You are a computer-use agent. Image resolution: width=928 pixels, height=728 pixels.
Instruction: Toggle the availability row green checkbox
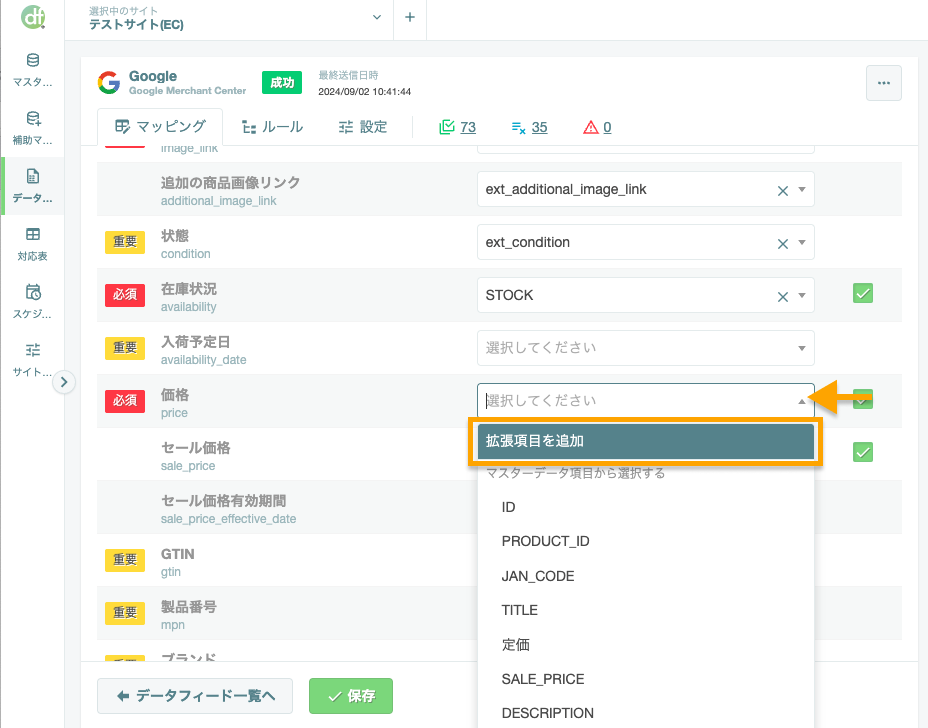click(863, 293)
